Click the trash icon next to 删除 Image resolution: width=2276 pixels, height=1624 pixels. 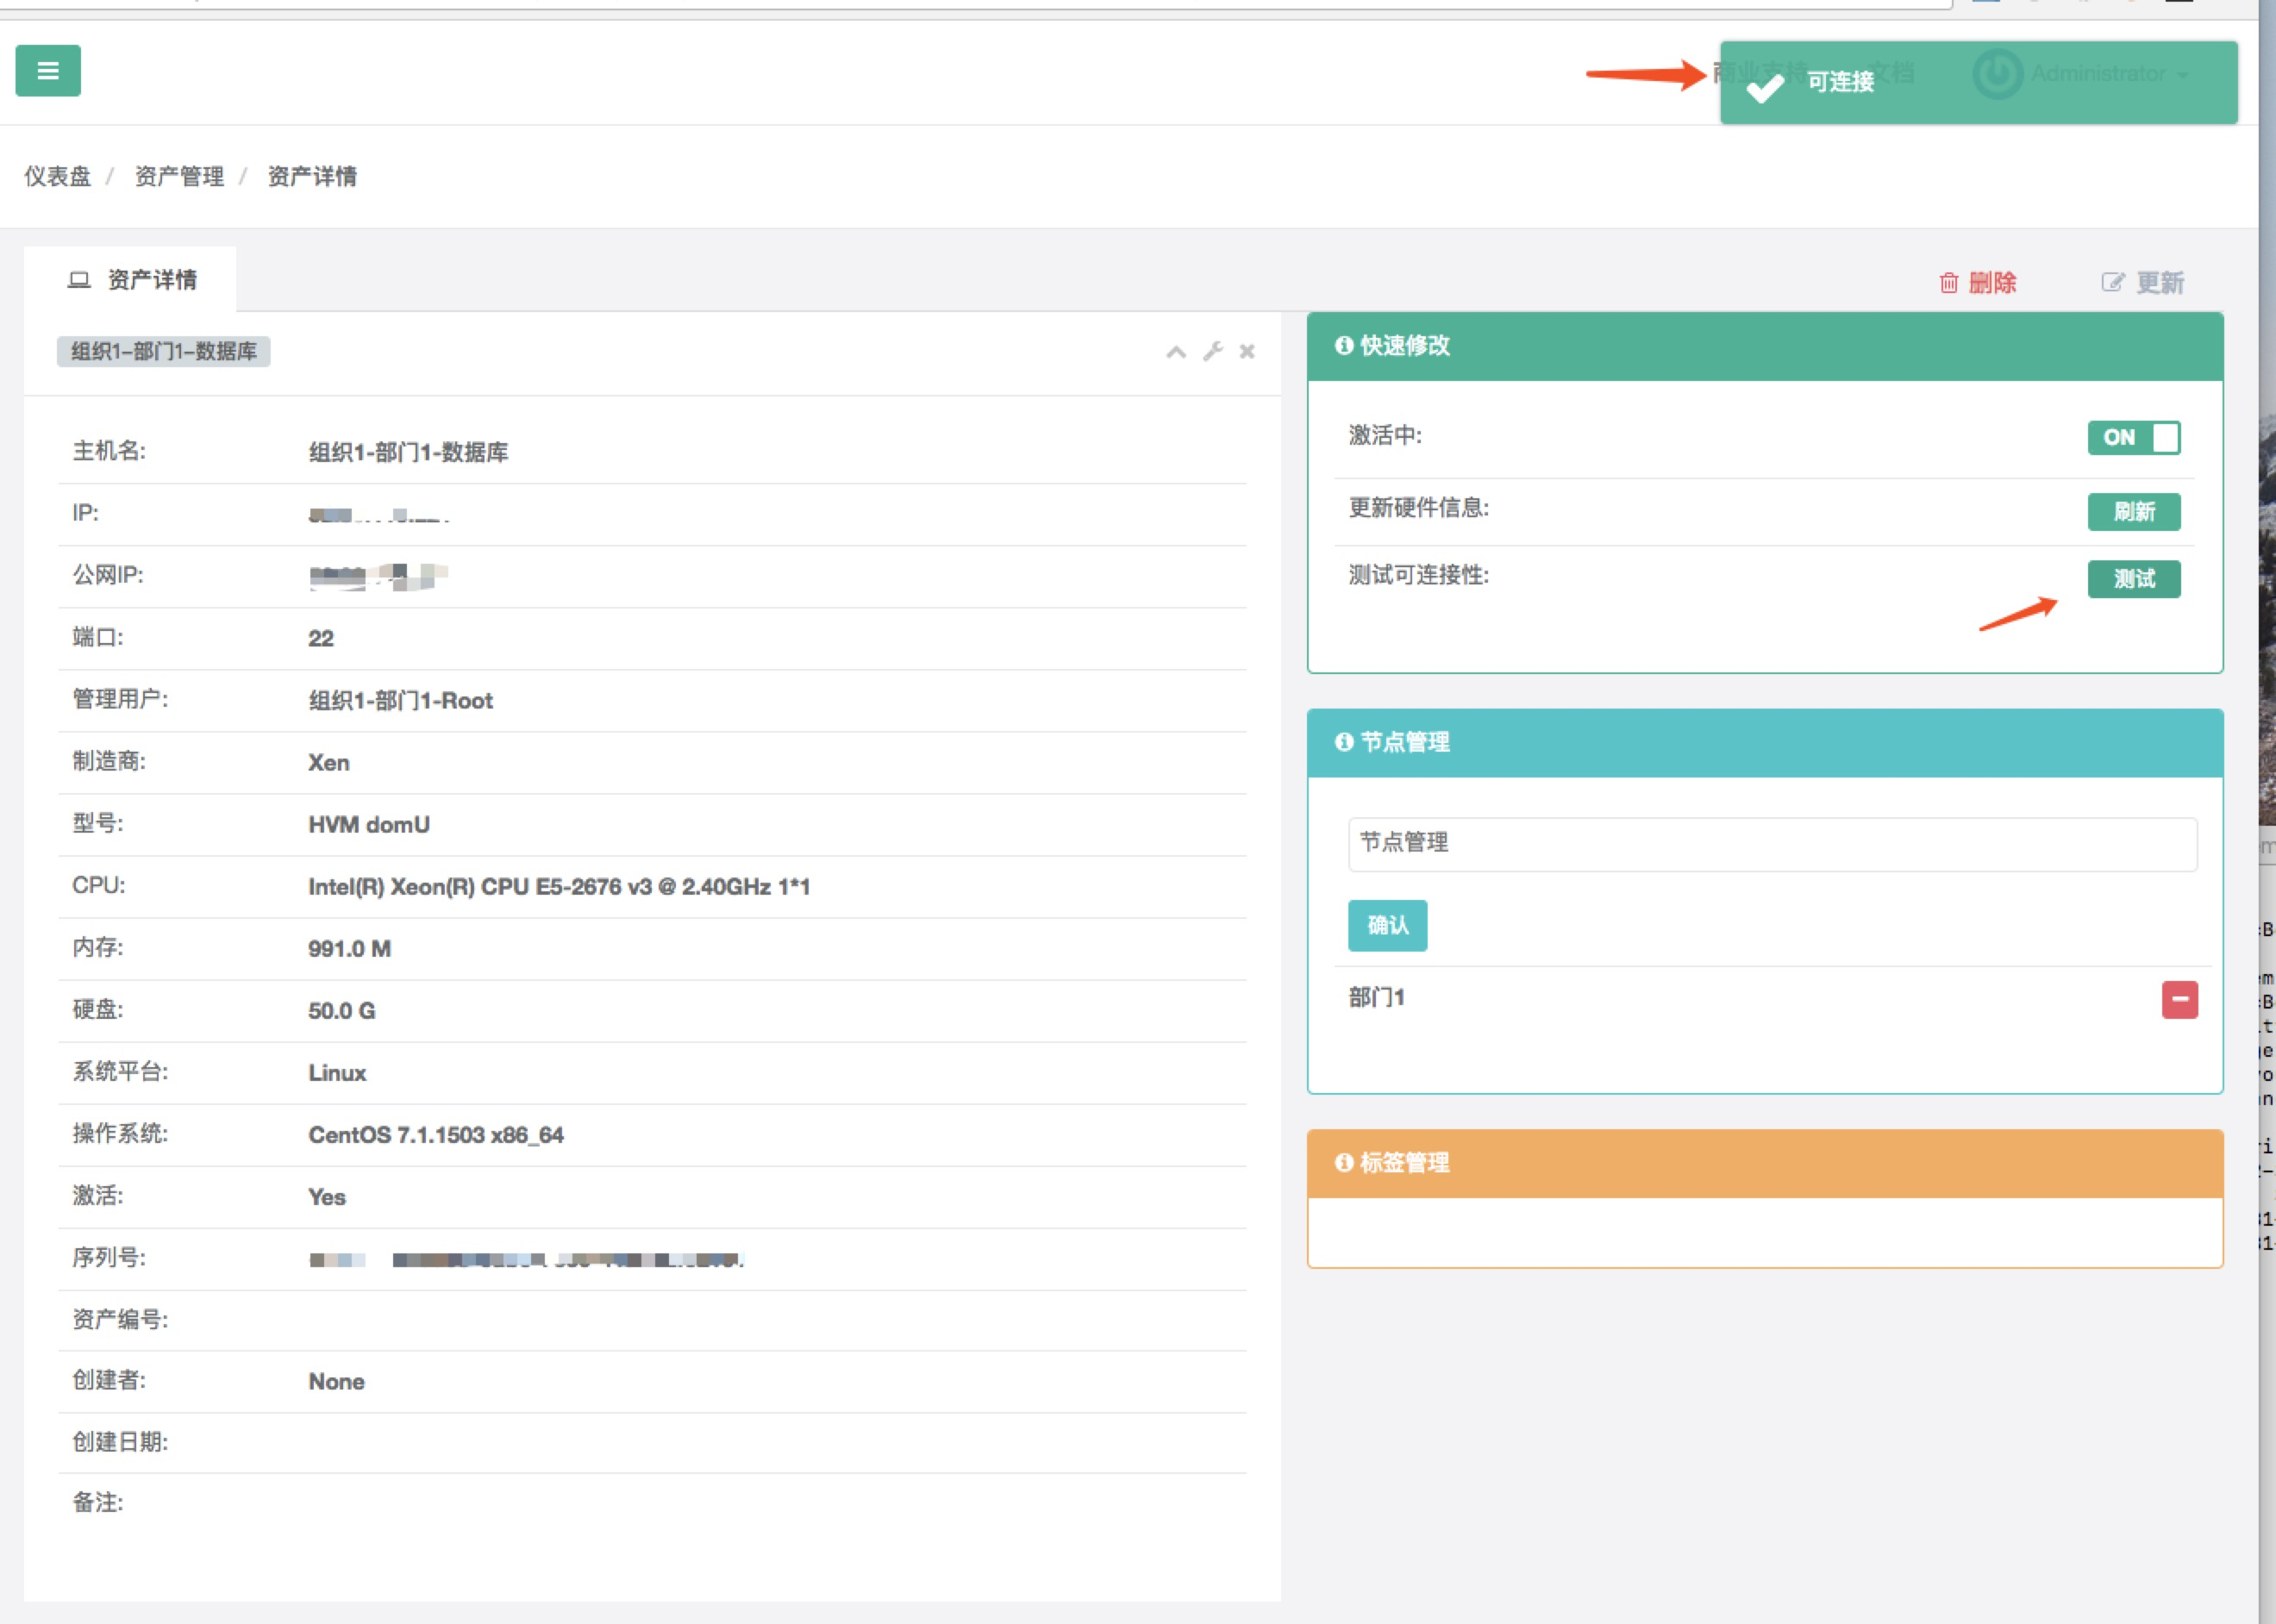[x=1948, y=283]
